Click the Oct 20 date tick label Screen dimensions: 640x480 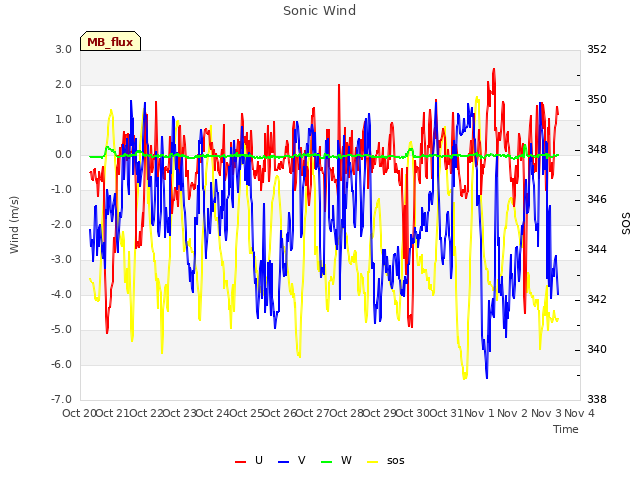(79, 413)
